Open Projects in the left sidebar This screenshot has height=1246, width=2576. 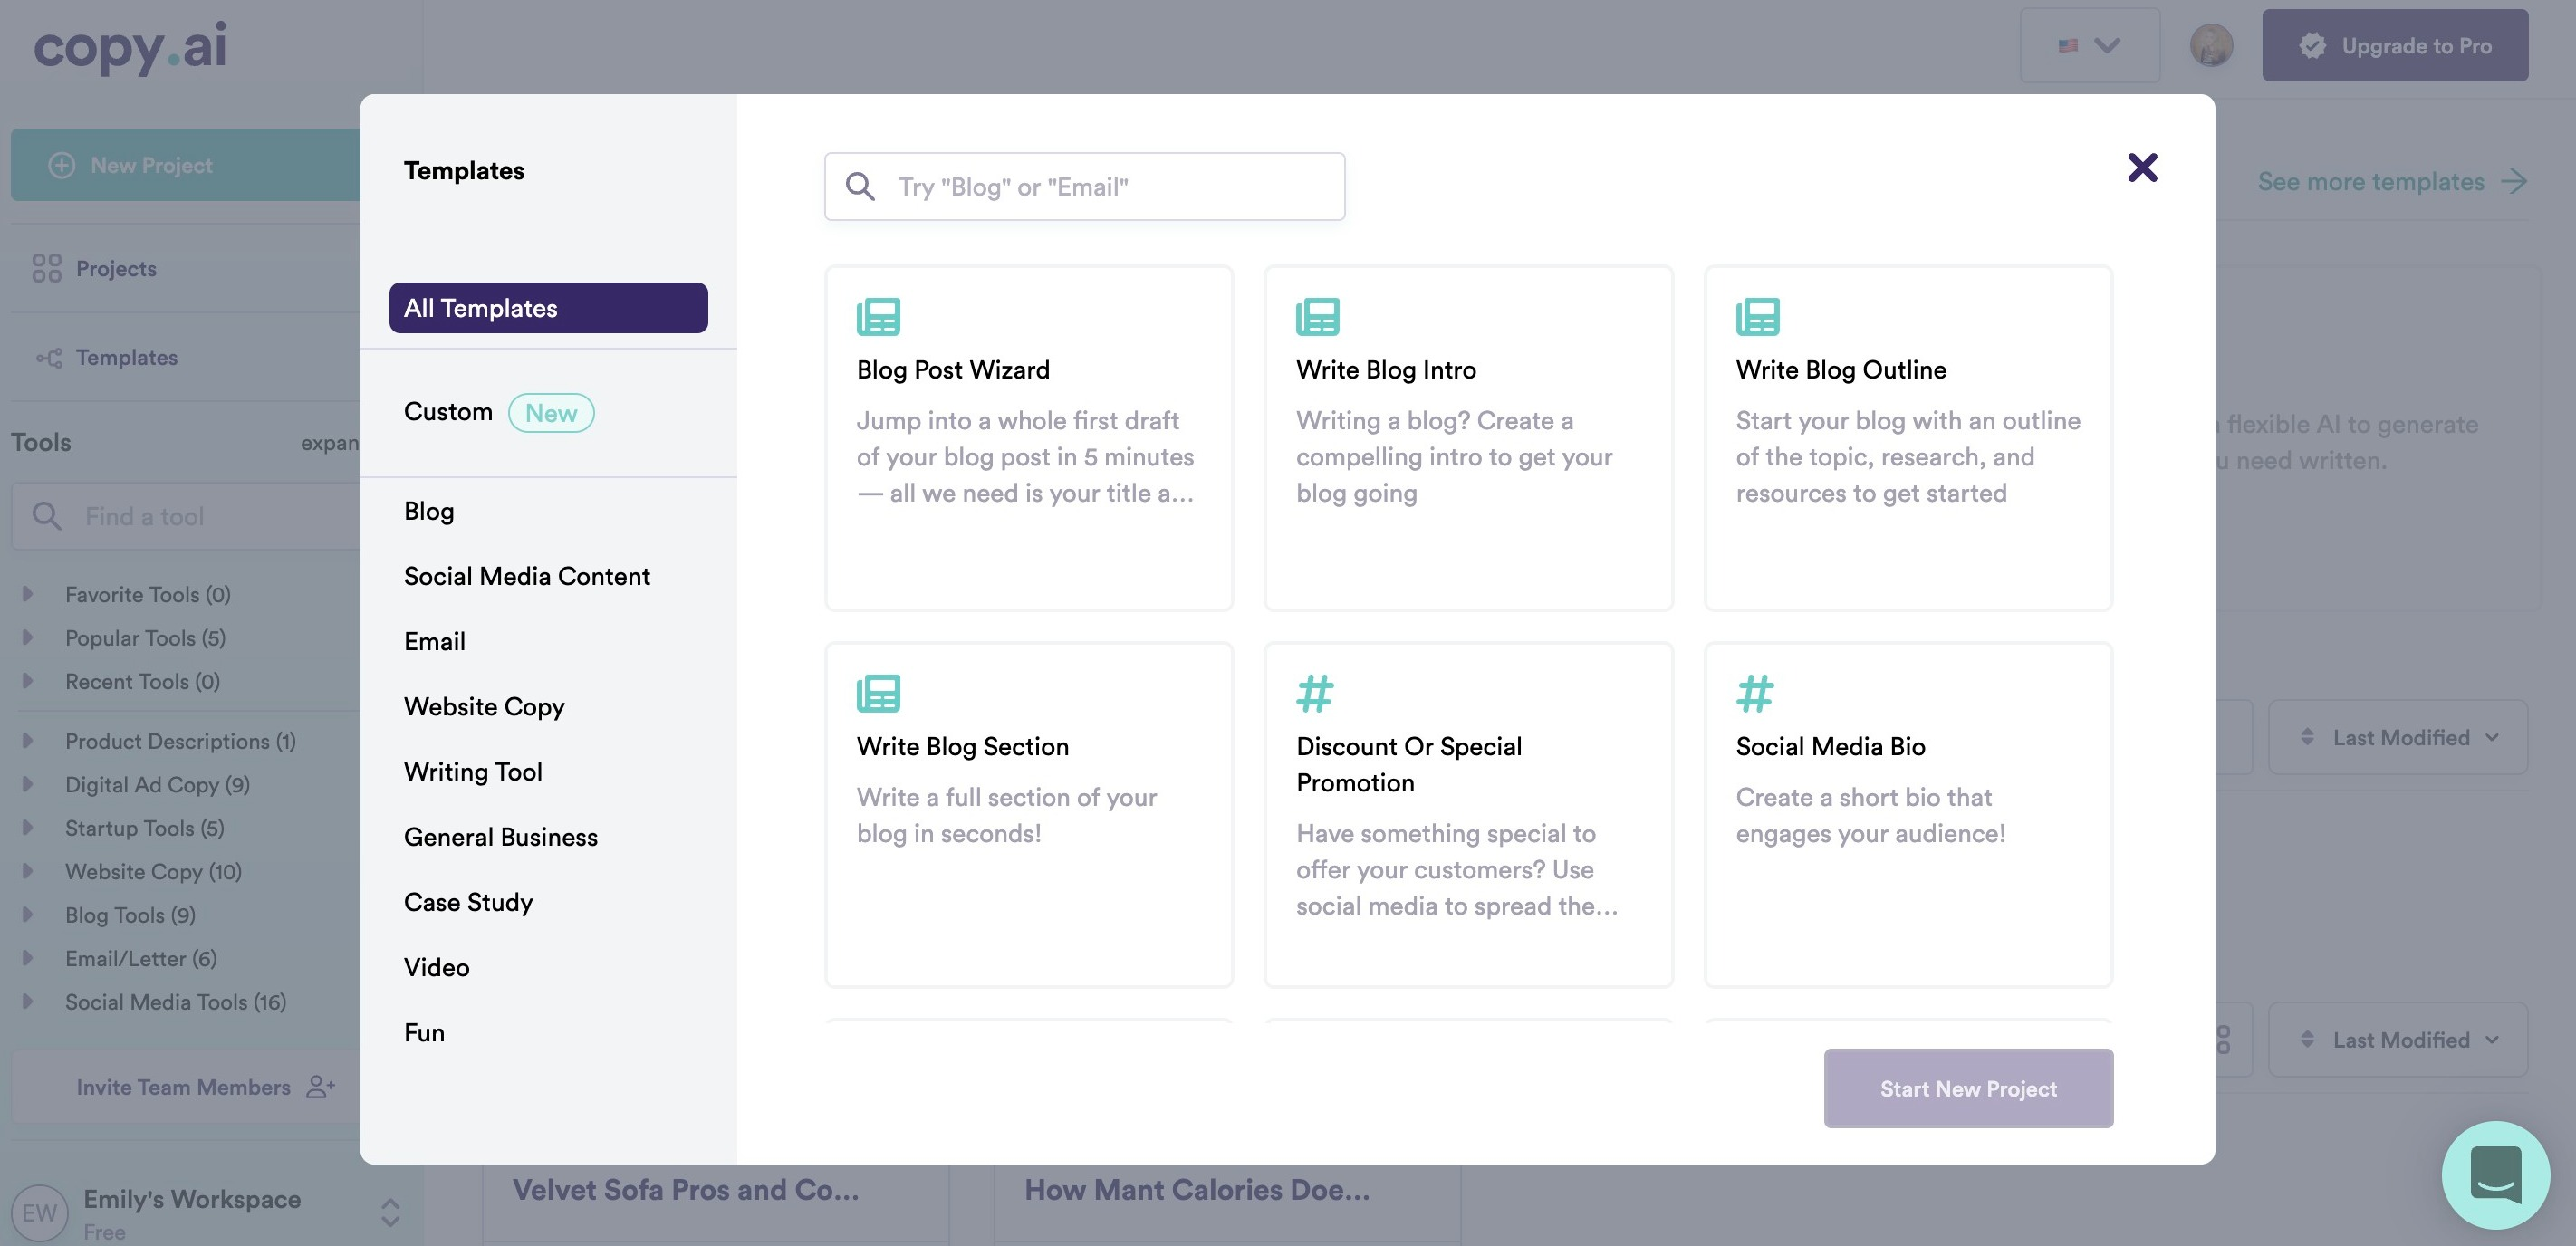click(116, 268)
